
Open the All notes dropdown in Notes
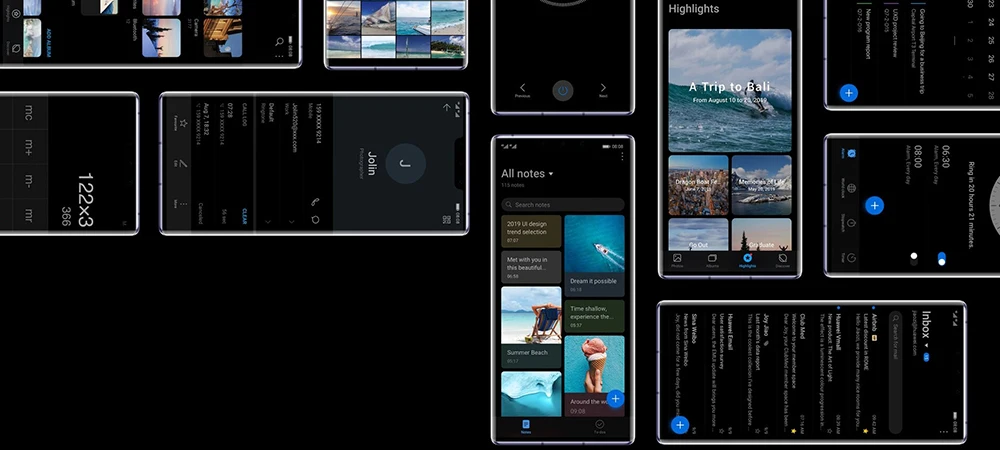click(x=527, y=173)
